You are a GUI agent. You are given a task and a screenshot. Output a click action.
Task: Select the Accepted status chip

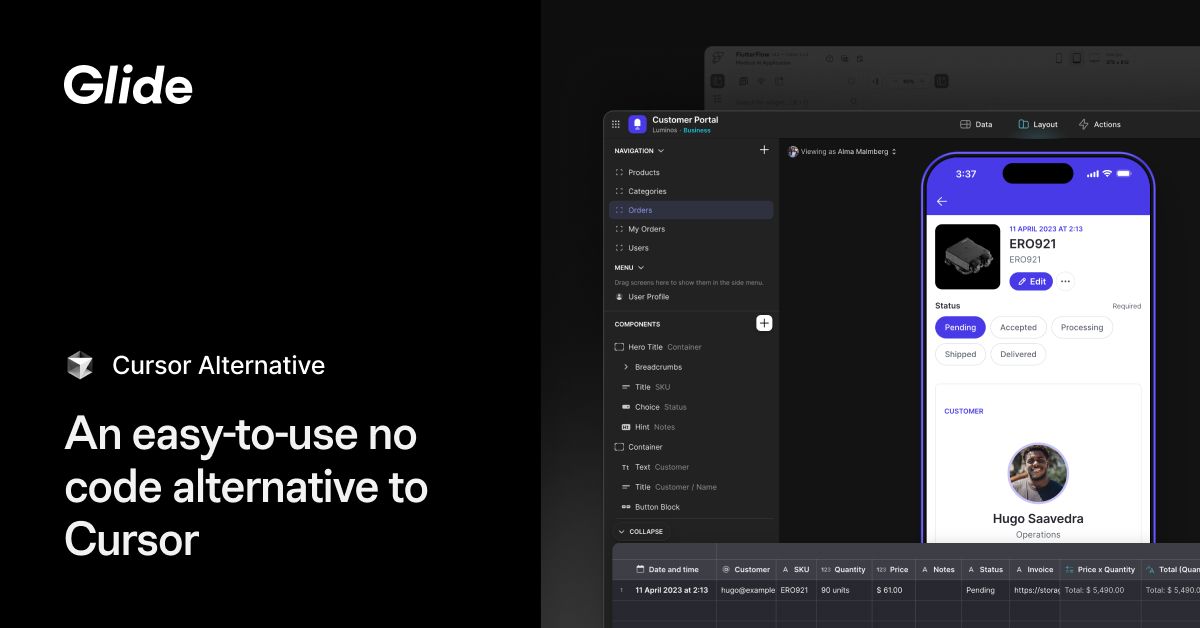click(1018, 327)
